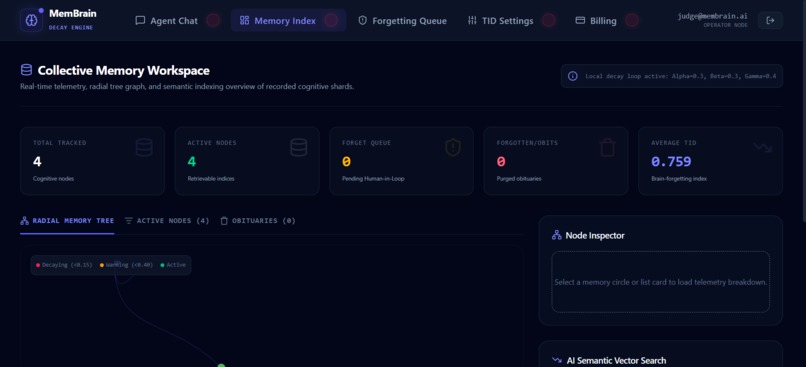This screenshot has height=367, width=806.
Task: Click the Active legend item
Action: (x=173, y=265)
